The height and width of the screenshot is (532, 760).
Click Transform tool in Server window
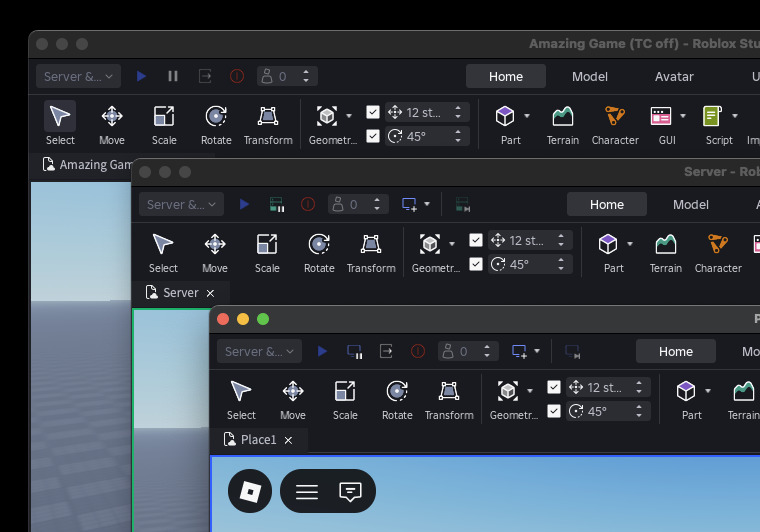pyautogui.click(x=371, y=251)
